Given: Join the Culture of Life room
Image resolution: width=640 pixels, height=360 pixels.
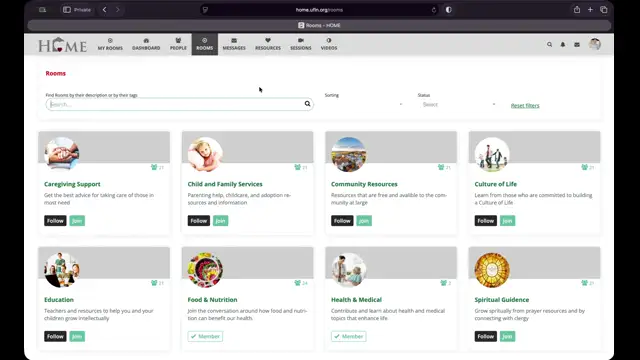Looking at the screenshot, I should (x=507, y=221).
